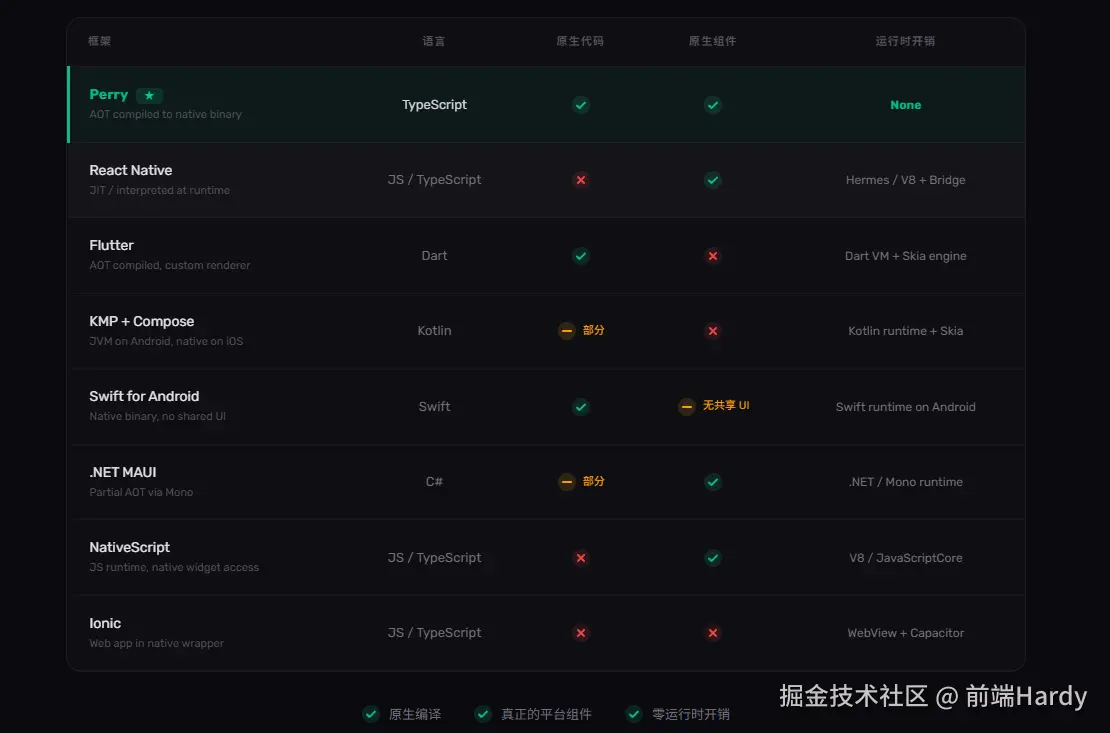
Task: Click the checkmark beside 原生编译 legend
Action: click(x=371, y=714)
